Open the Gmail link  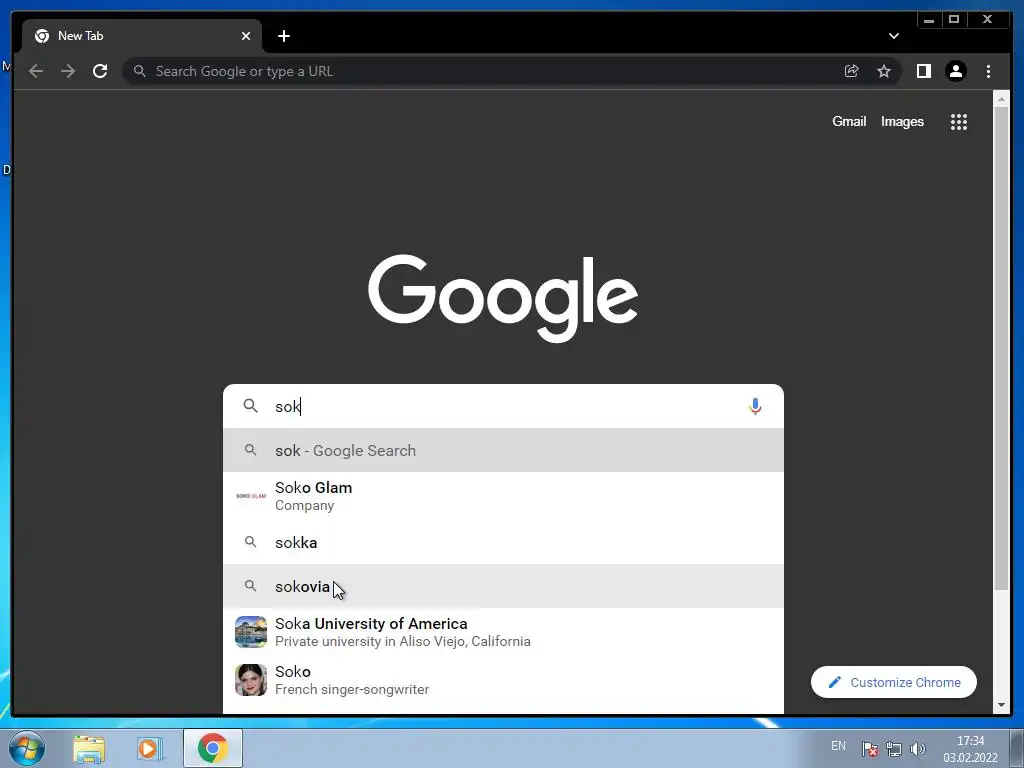click(x=849, y=121)
